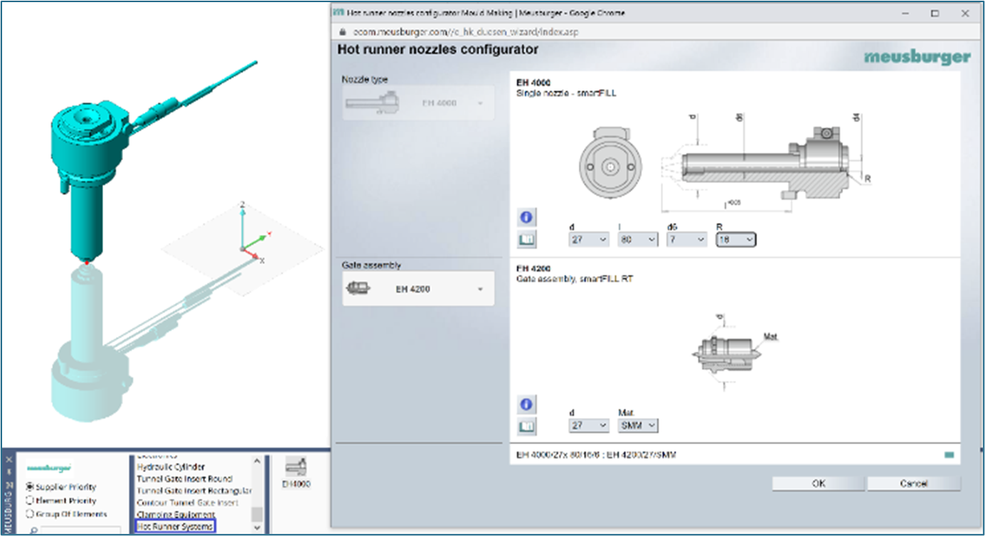The height and width of the screenshot is (536, 985).
Task: Expand the R radius dropdown
Action: 735,240
